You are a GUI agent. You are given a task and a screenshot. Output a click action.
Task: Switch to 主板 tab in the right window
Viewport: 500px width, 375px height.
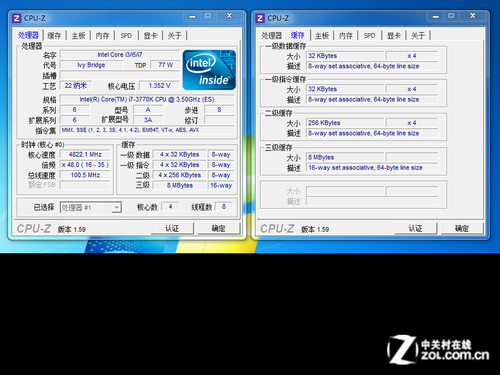coord(322,36)
